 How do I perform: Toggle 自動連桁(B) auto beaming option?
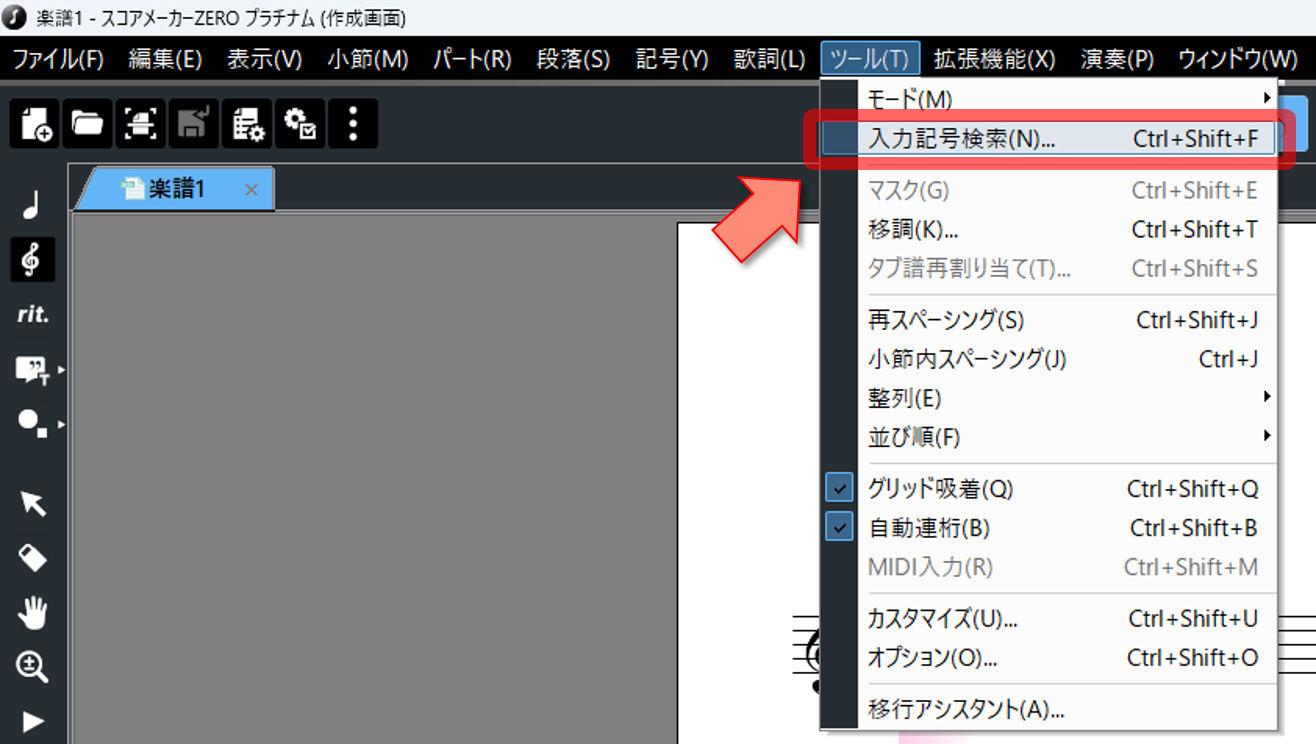pyautogui.click(x=929, y=528)
